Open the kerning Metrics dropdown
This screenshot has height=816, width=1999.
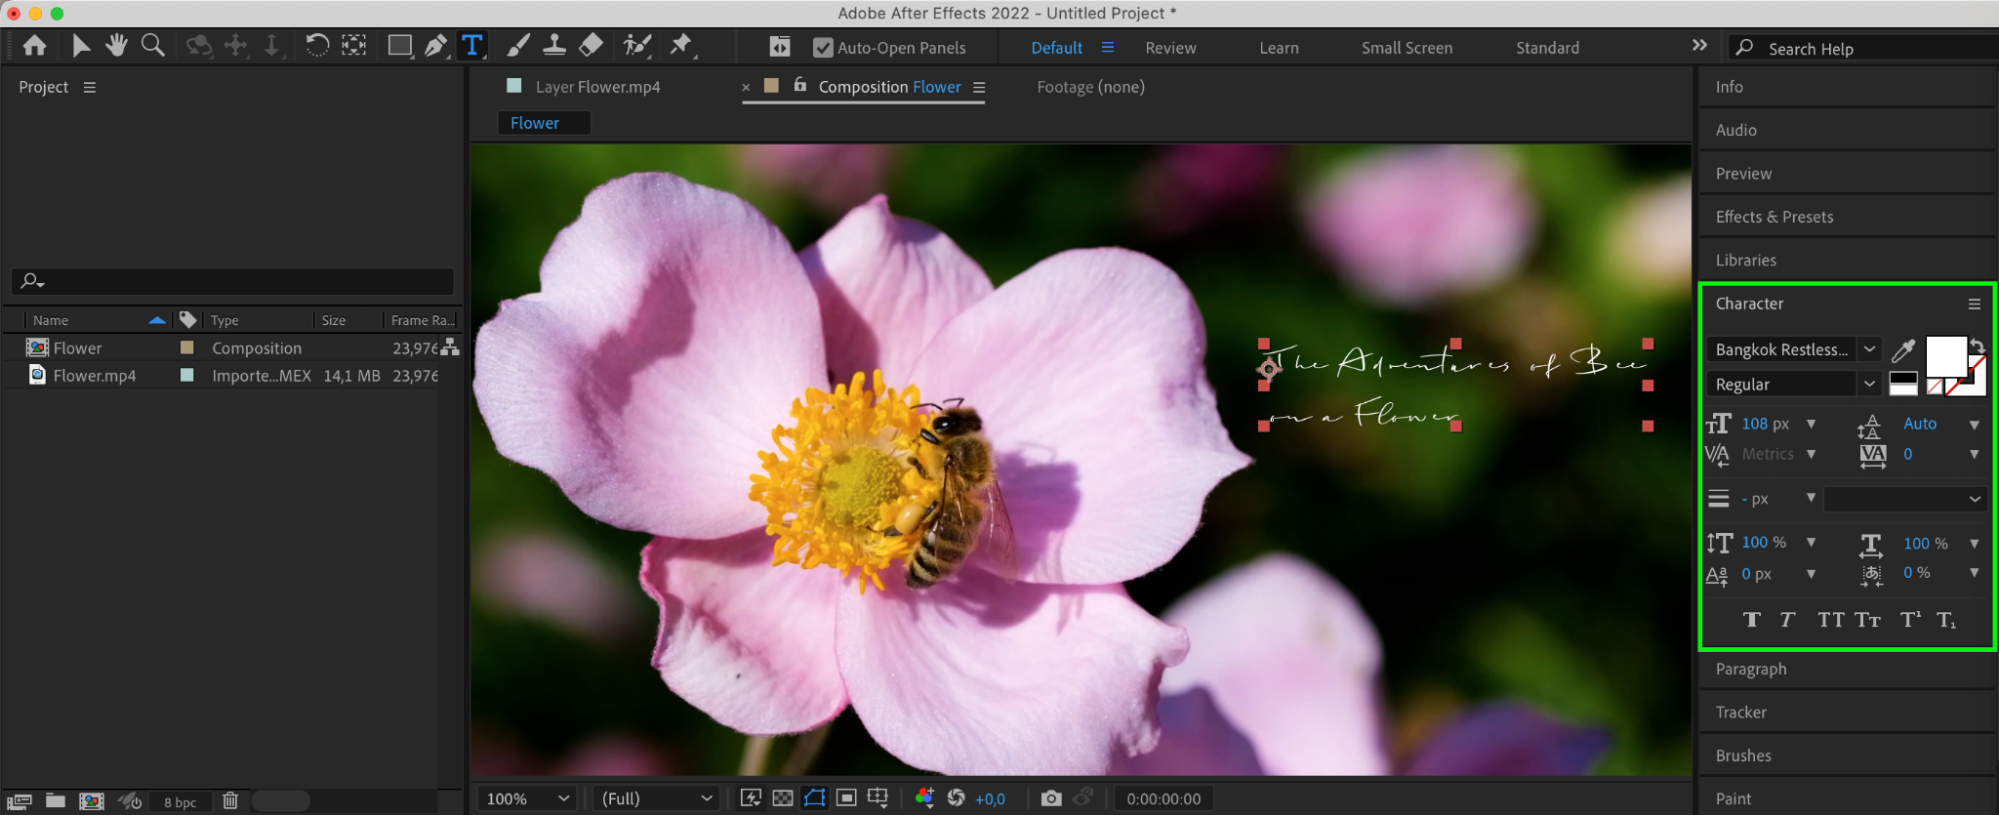click(x=1811, y=454)
